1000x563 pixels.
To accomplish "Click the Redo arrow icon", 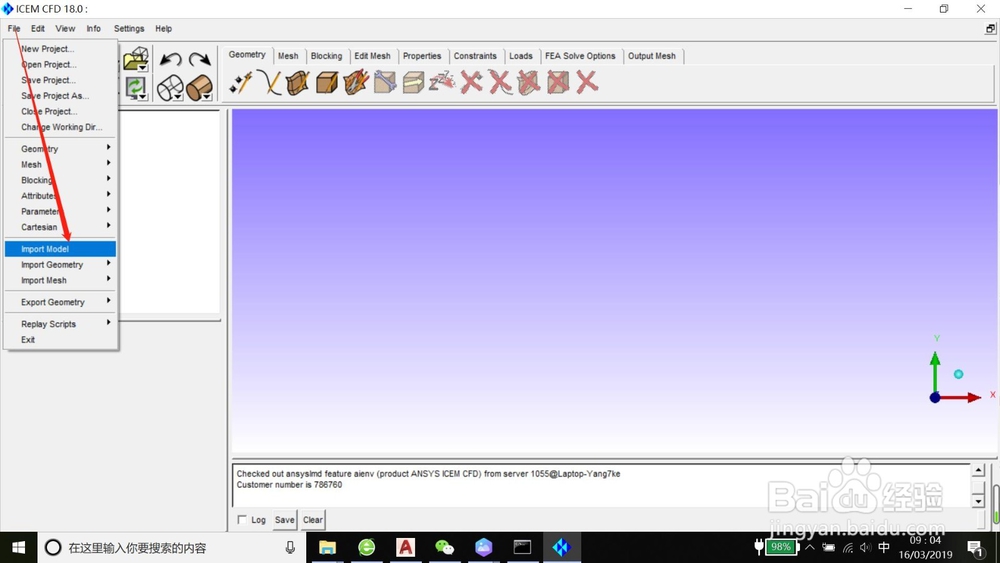I will tap(200, 59).
